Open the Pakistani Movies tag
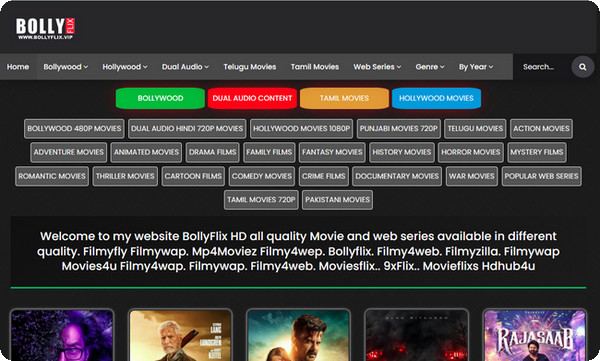This screenshot has width=600, height=361. (x=338, y=200)
